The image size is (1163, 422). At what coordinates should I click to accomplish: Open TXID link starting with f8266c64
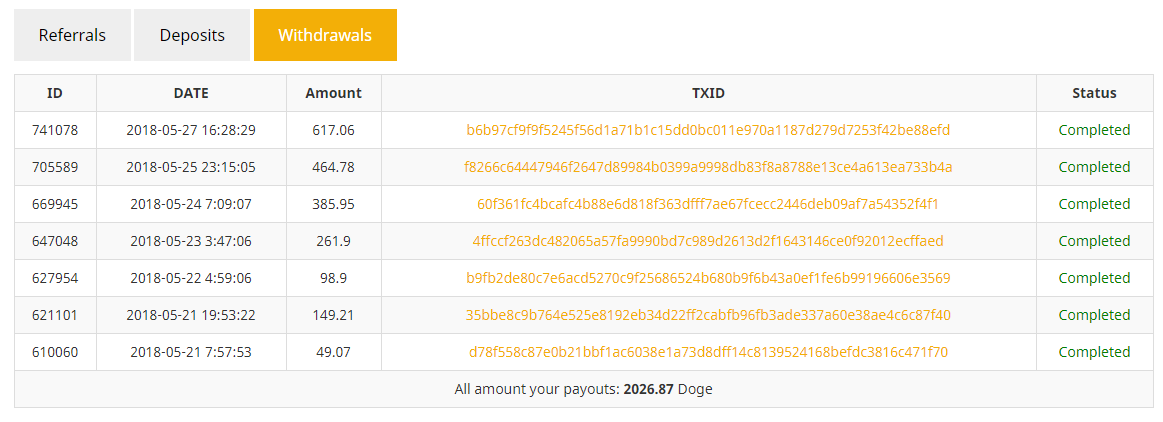click(x=708, y=168)
